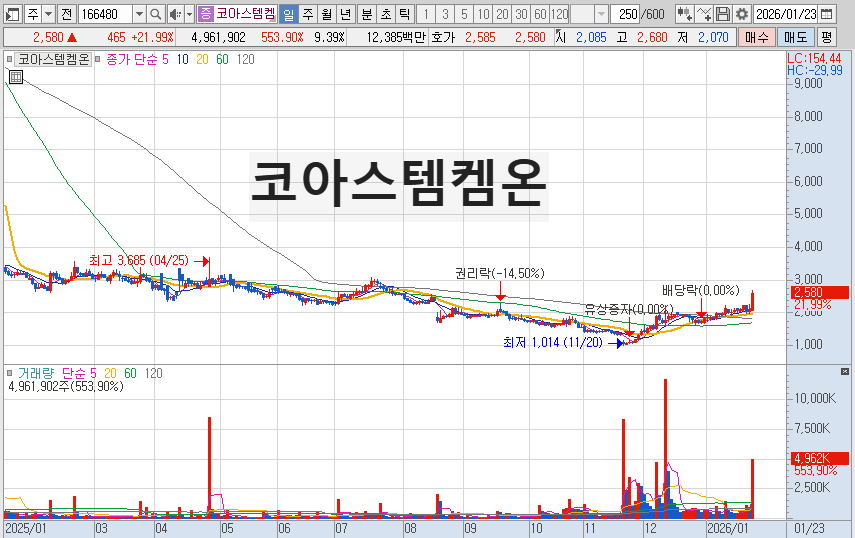Click the 최고 3,685 (04/25) marker

(139, 261)
